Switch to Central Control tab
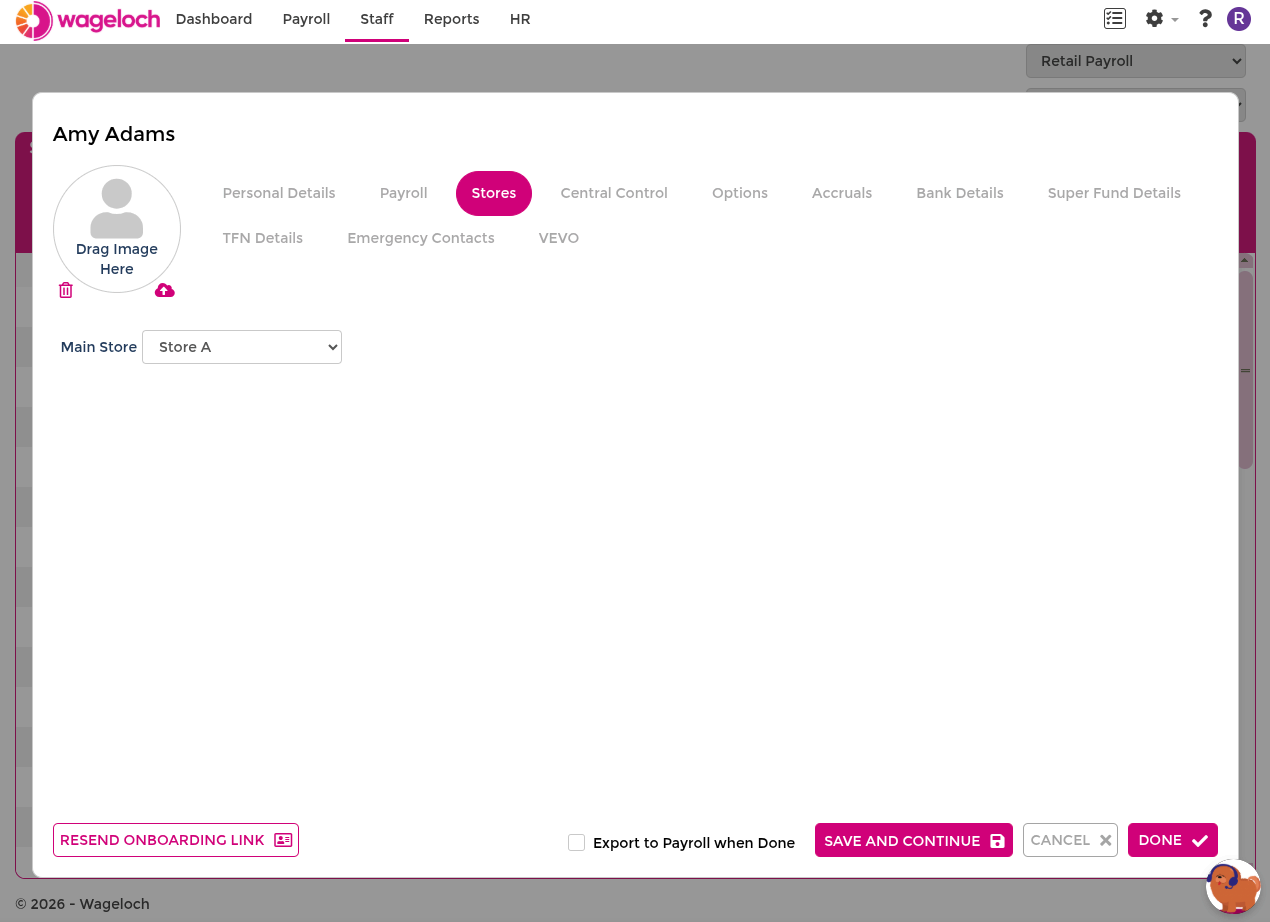1270x922 pixels. 614,193
